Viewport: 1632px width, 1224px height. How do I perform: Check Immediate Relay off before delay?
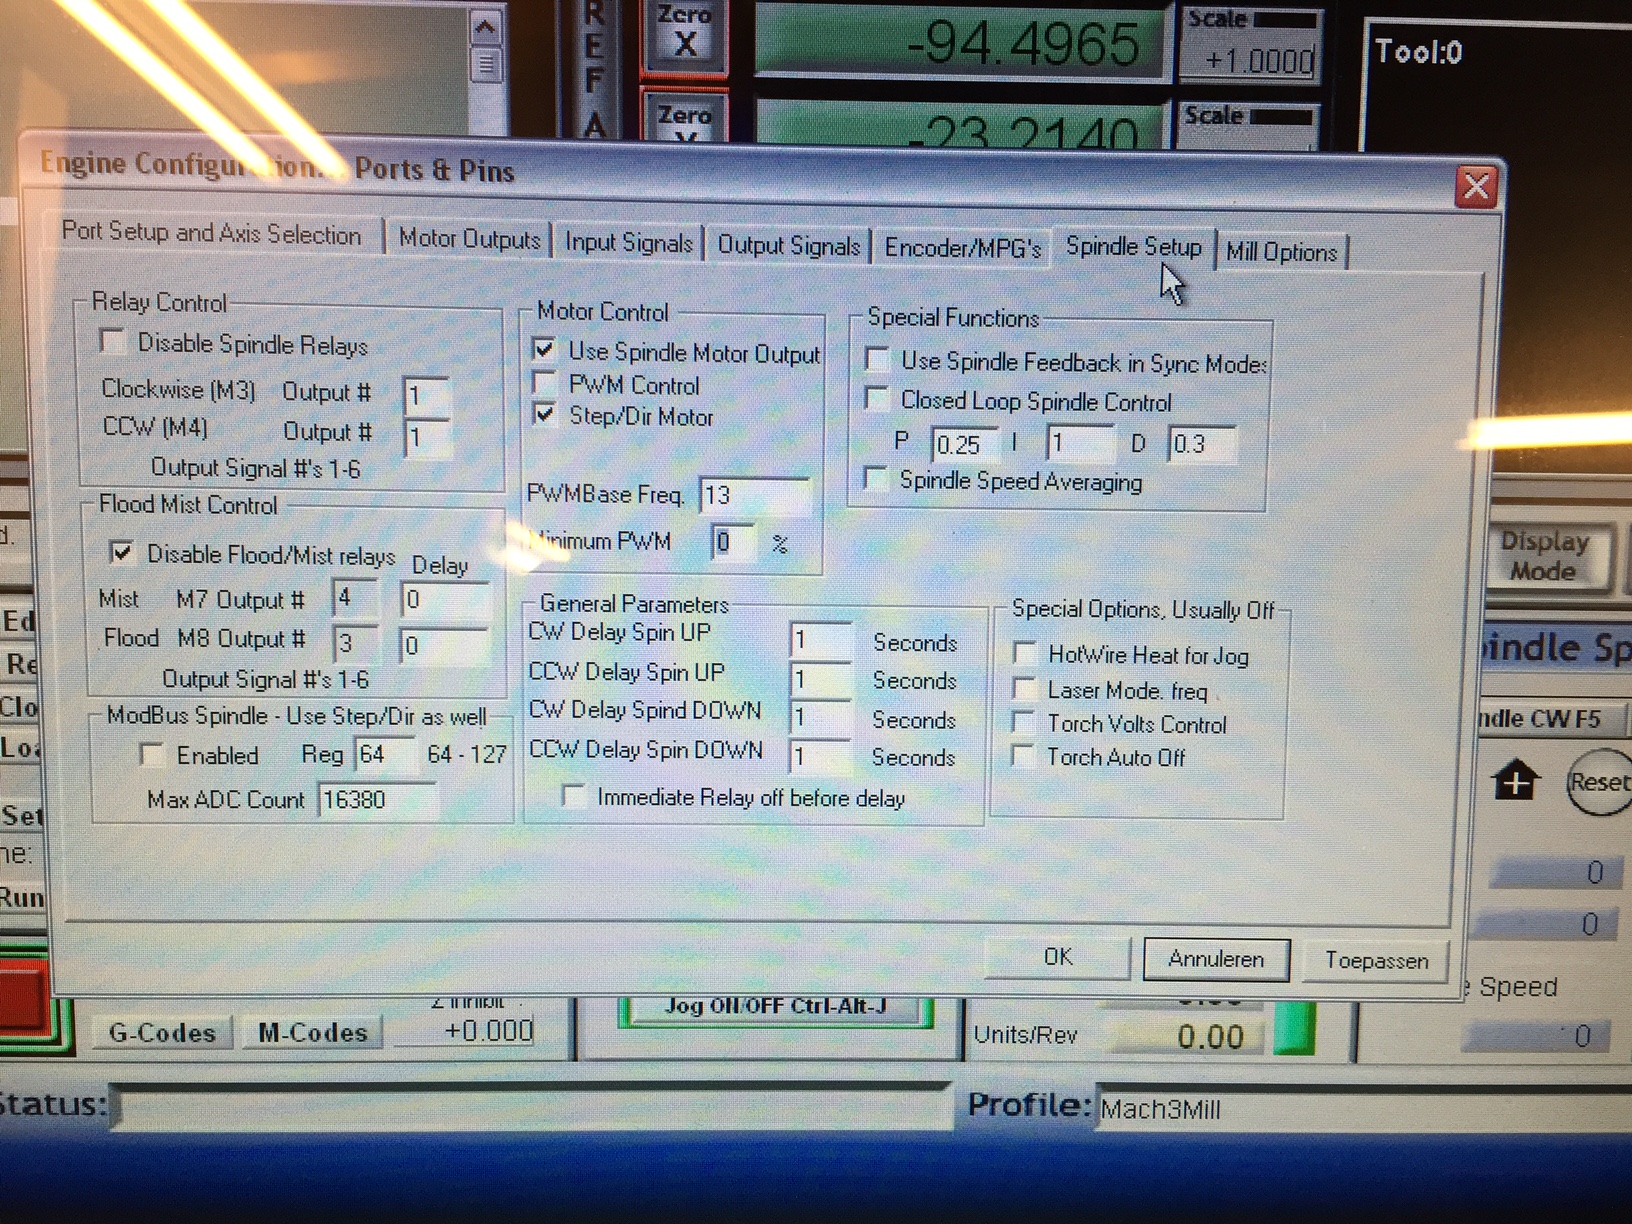574,796
